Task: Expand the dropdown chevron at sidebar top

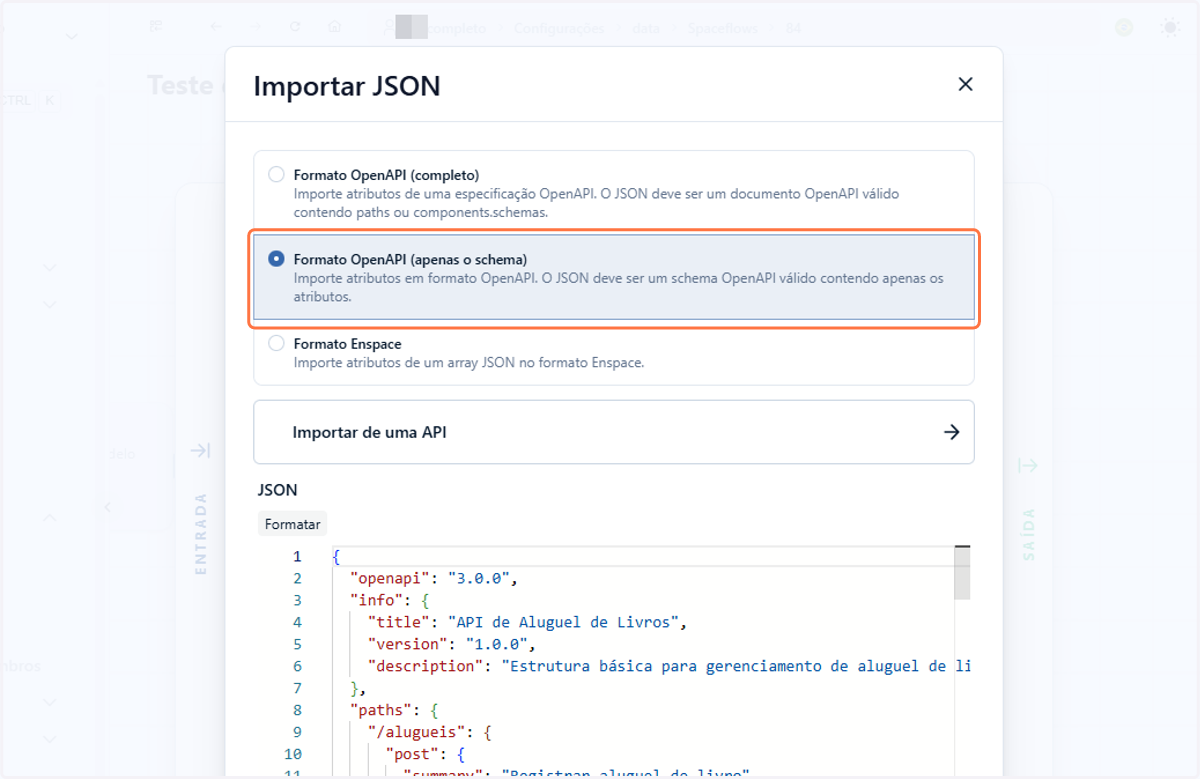Action: (71, 37)
